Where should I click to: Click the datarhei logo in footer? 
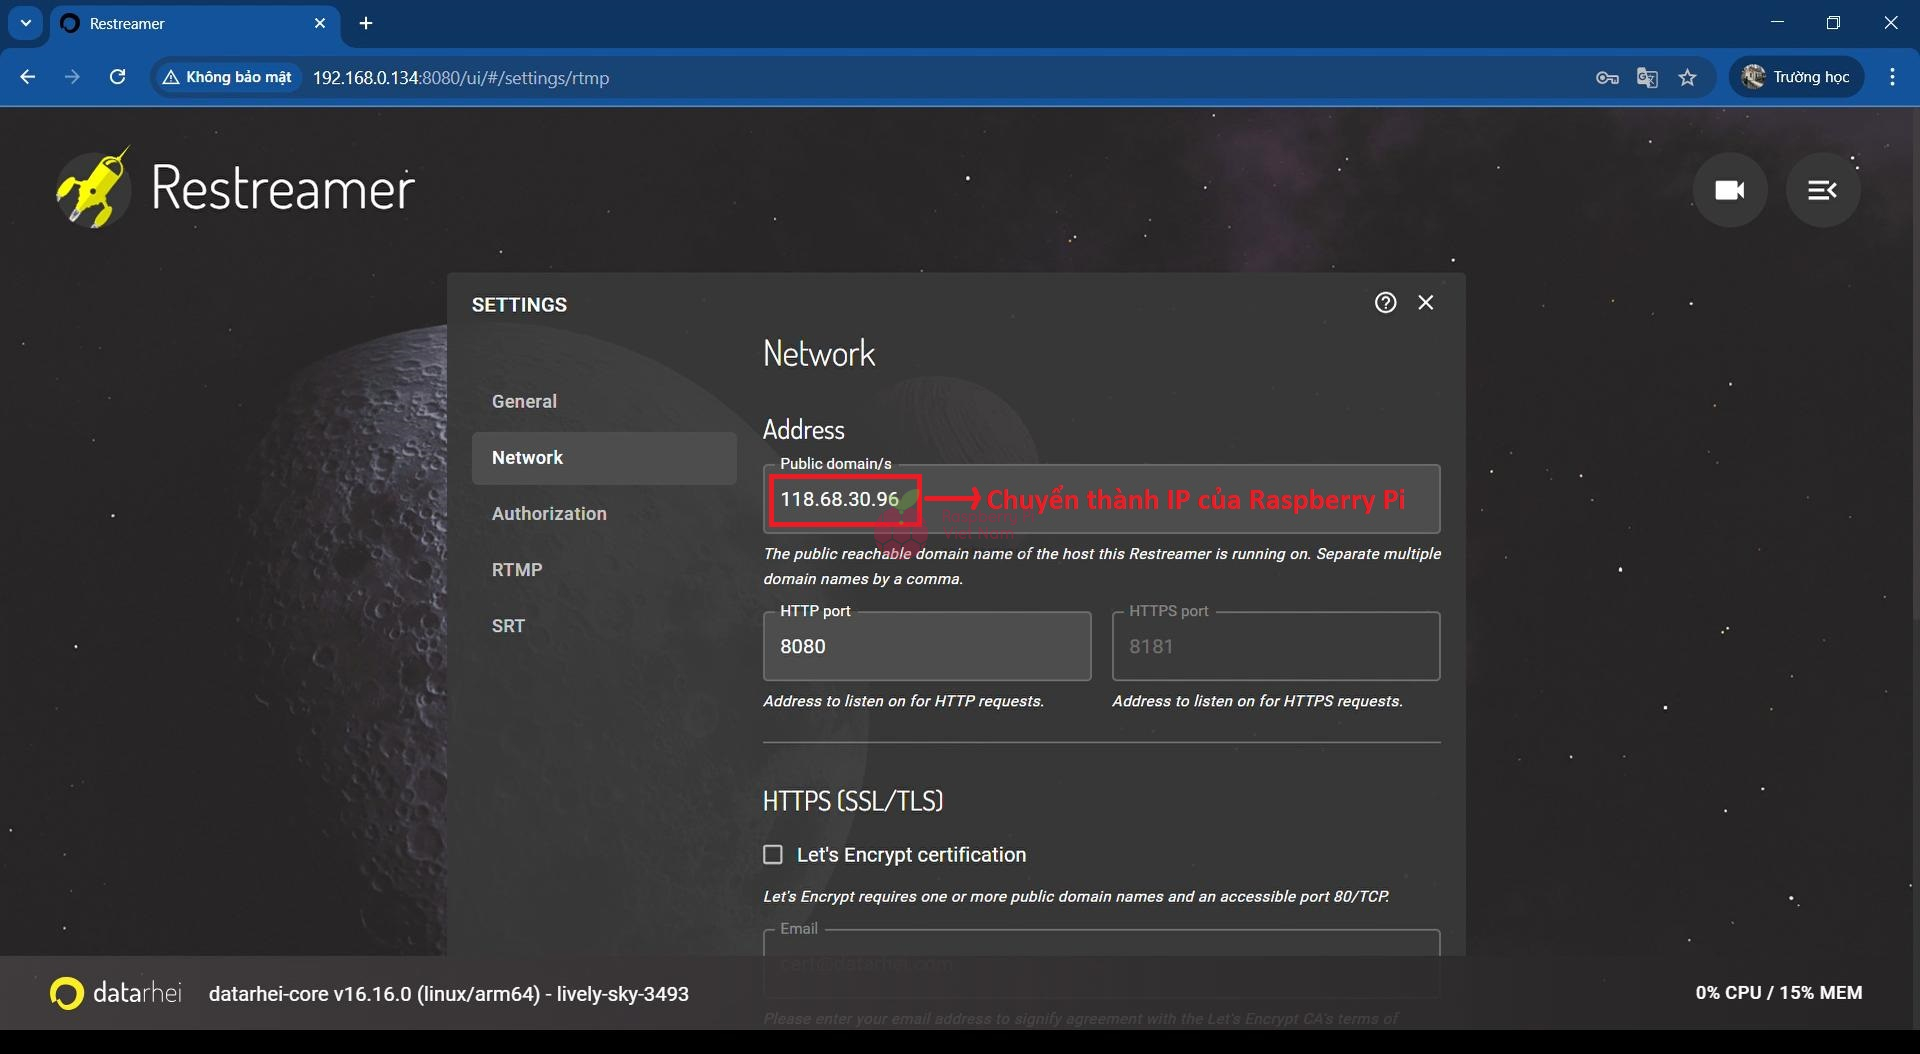pyautogui.click(x=116, y=993)
